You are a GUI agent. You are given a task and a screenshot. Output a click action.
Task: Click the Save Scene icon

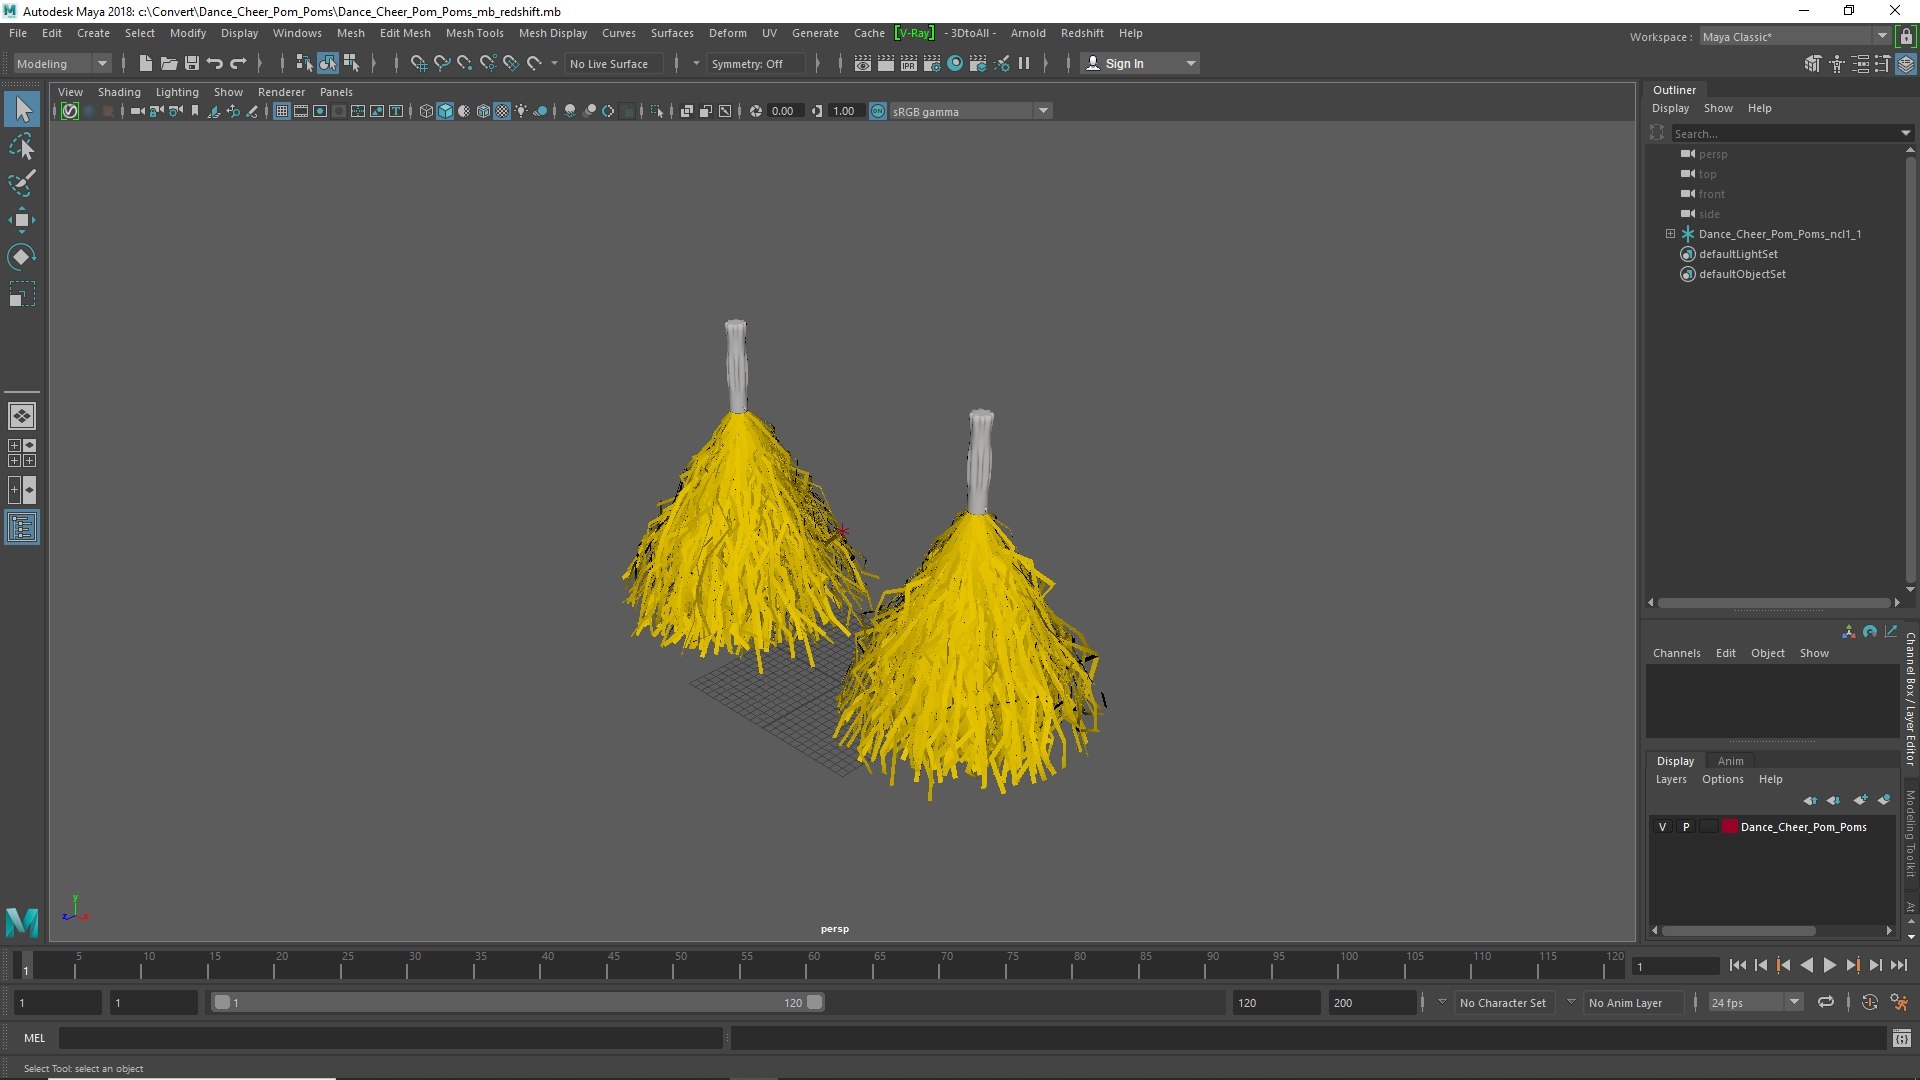(192, 63)
